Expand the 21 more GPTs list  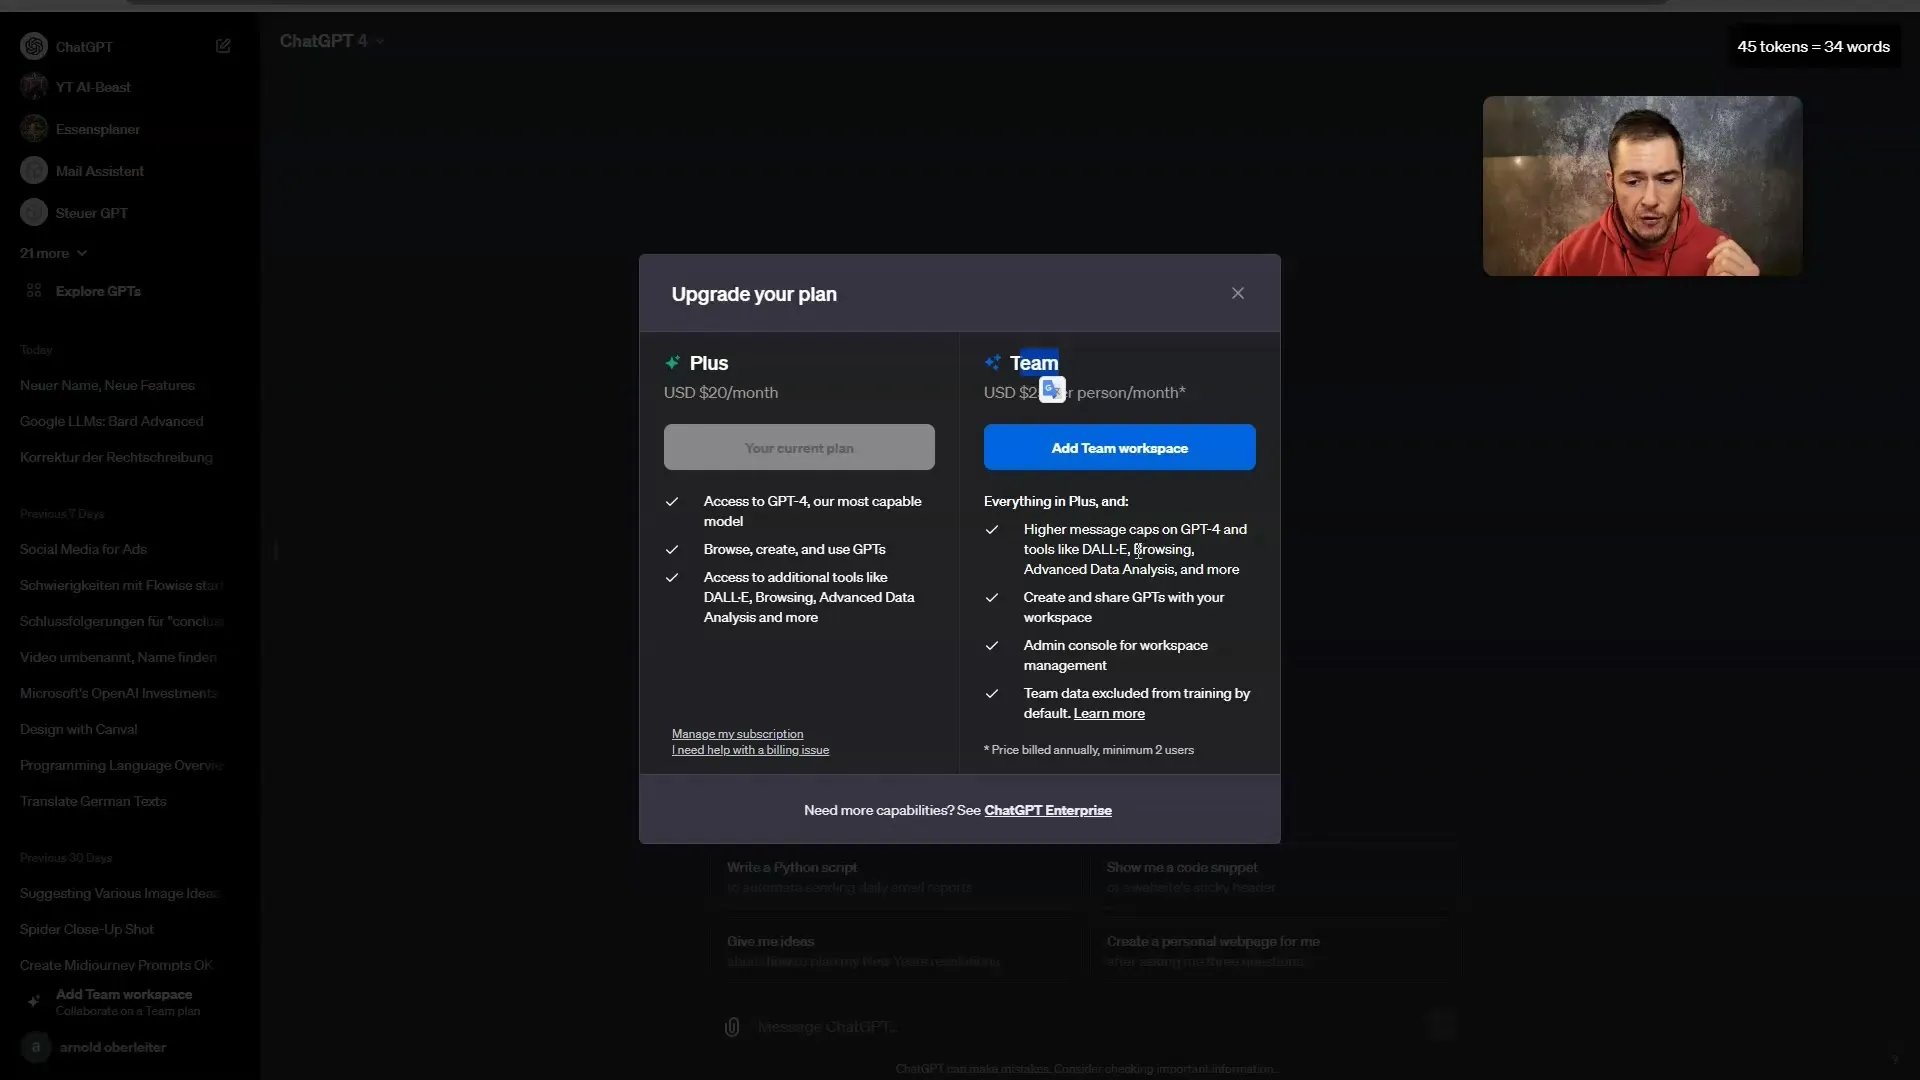pyautogui.click(x=53, y=253)
